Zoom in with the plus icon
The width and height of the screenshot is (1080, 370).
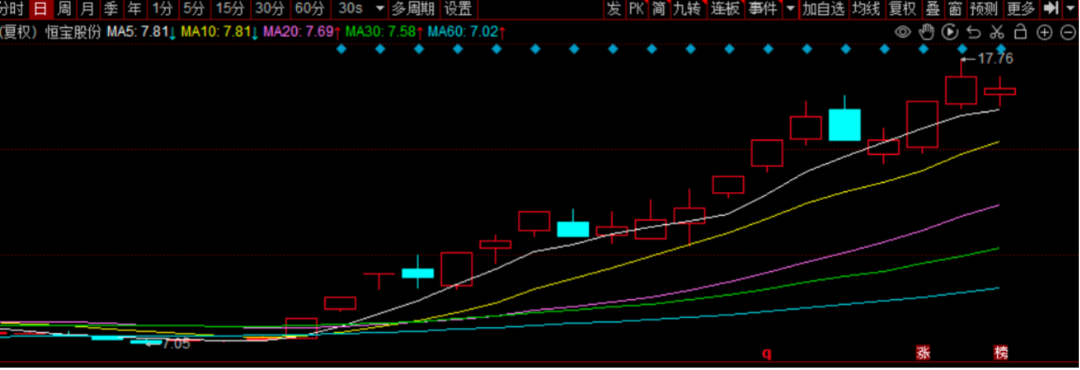coord(1044,32)
